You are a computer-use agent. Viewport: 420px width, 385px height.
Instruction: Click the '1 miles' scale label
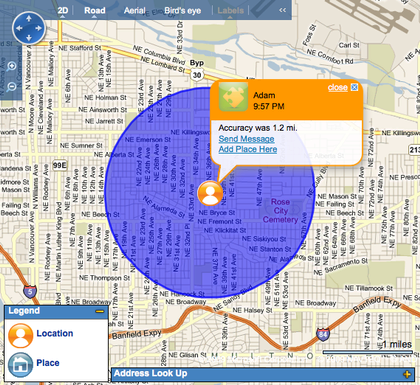pos(397,344)
